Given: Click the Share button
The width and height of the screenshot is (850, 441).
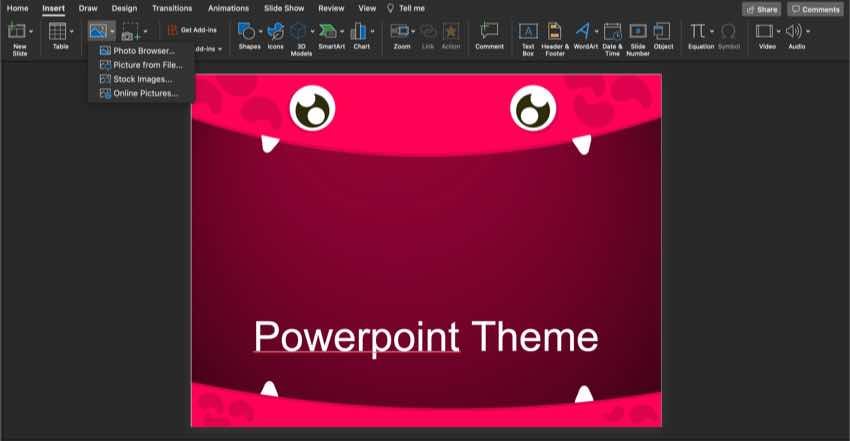Looking at the screenshot, I should tap(761, 9).
